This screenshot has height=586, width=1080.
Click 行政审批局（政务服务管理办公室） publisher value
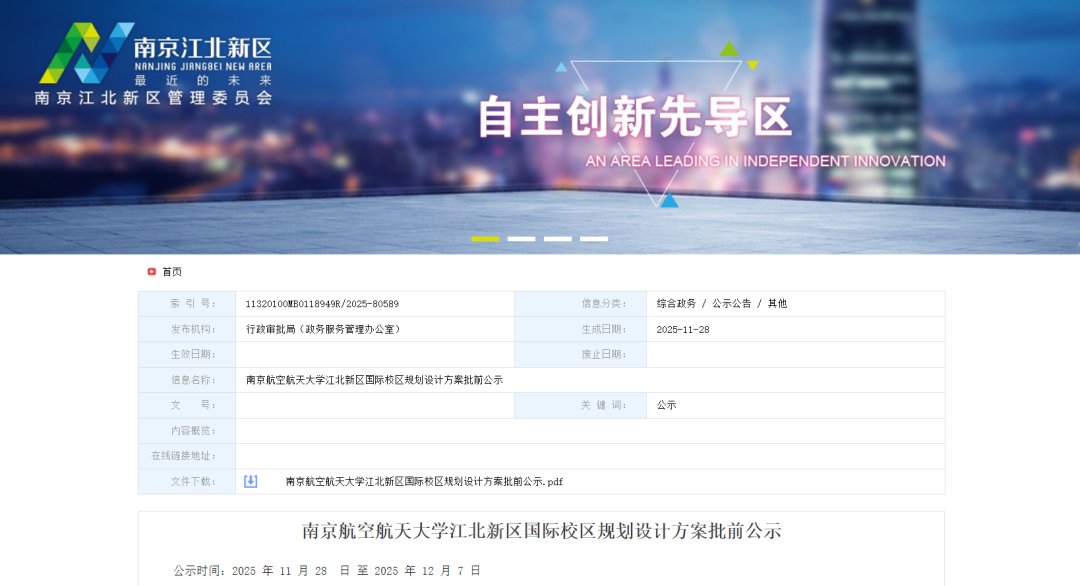[x=323, y=329]
